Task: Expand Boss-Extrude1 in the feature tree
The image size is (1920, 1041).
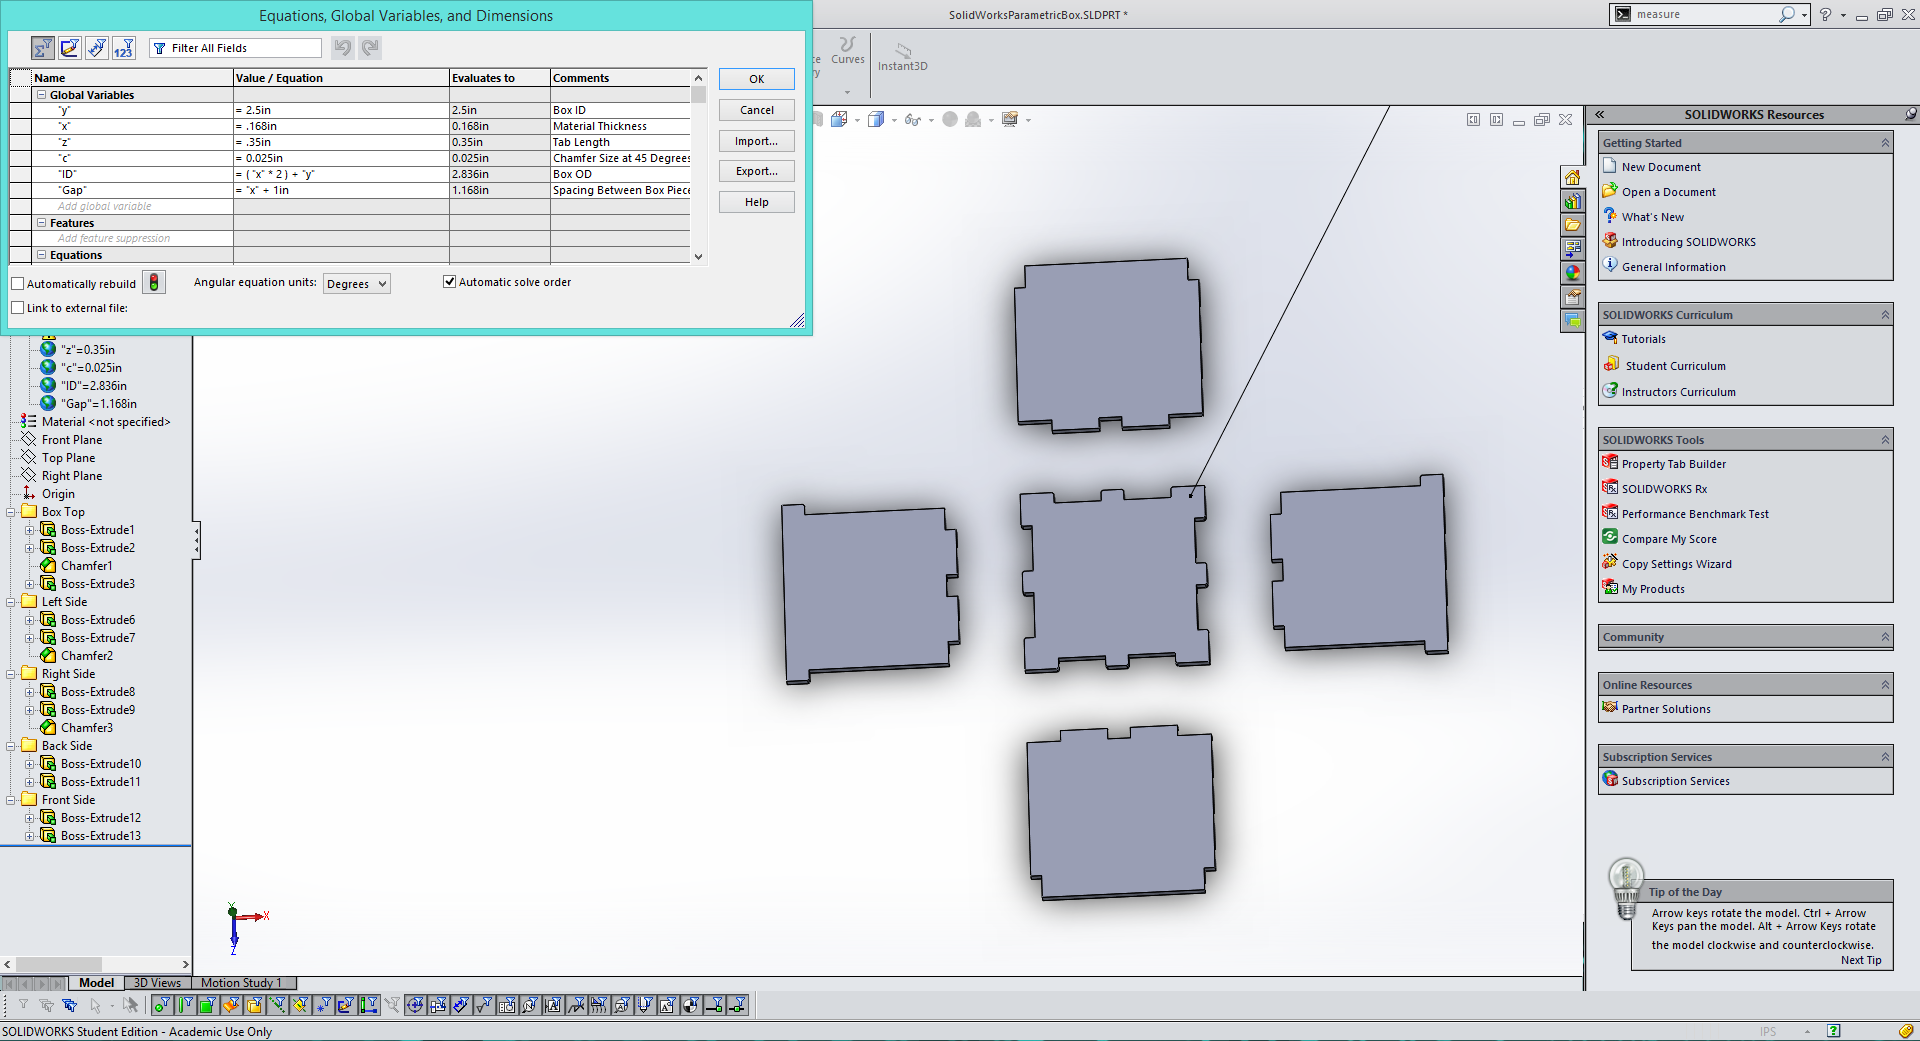Action: tap(30, 530)
